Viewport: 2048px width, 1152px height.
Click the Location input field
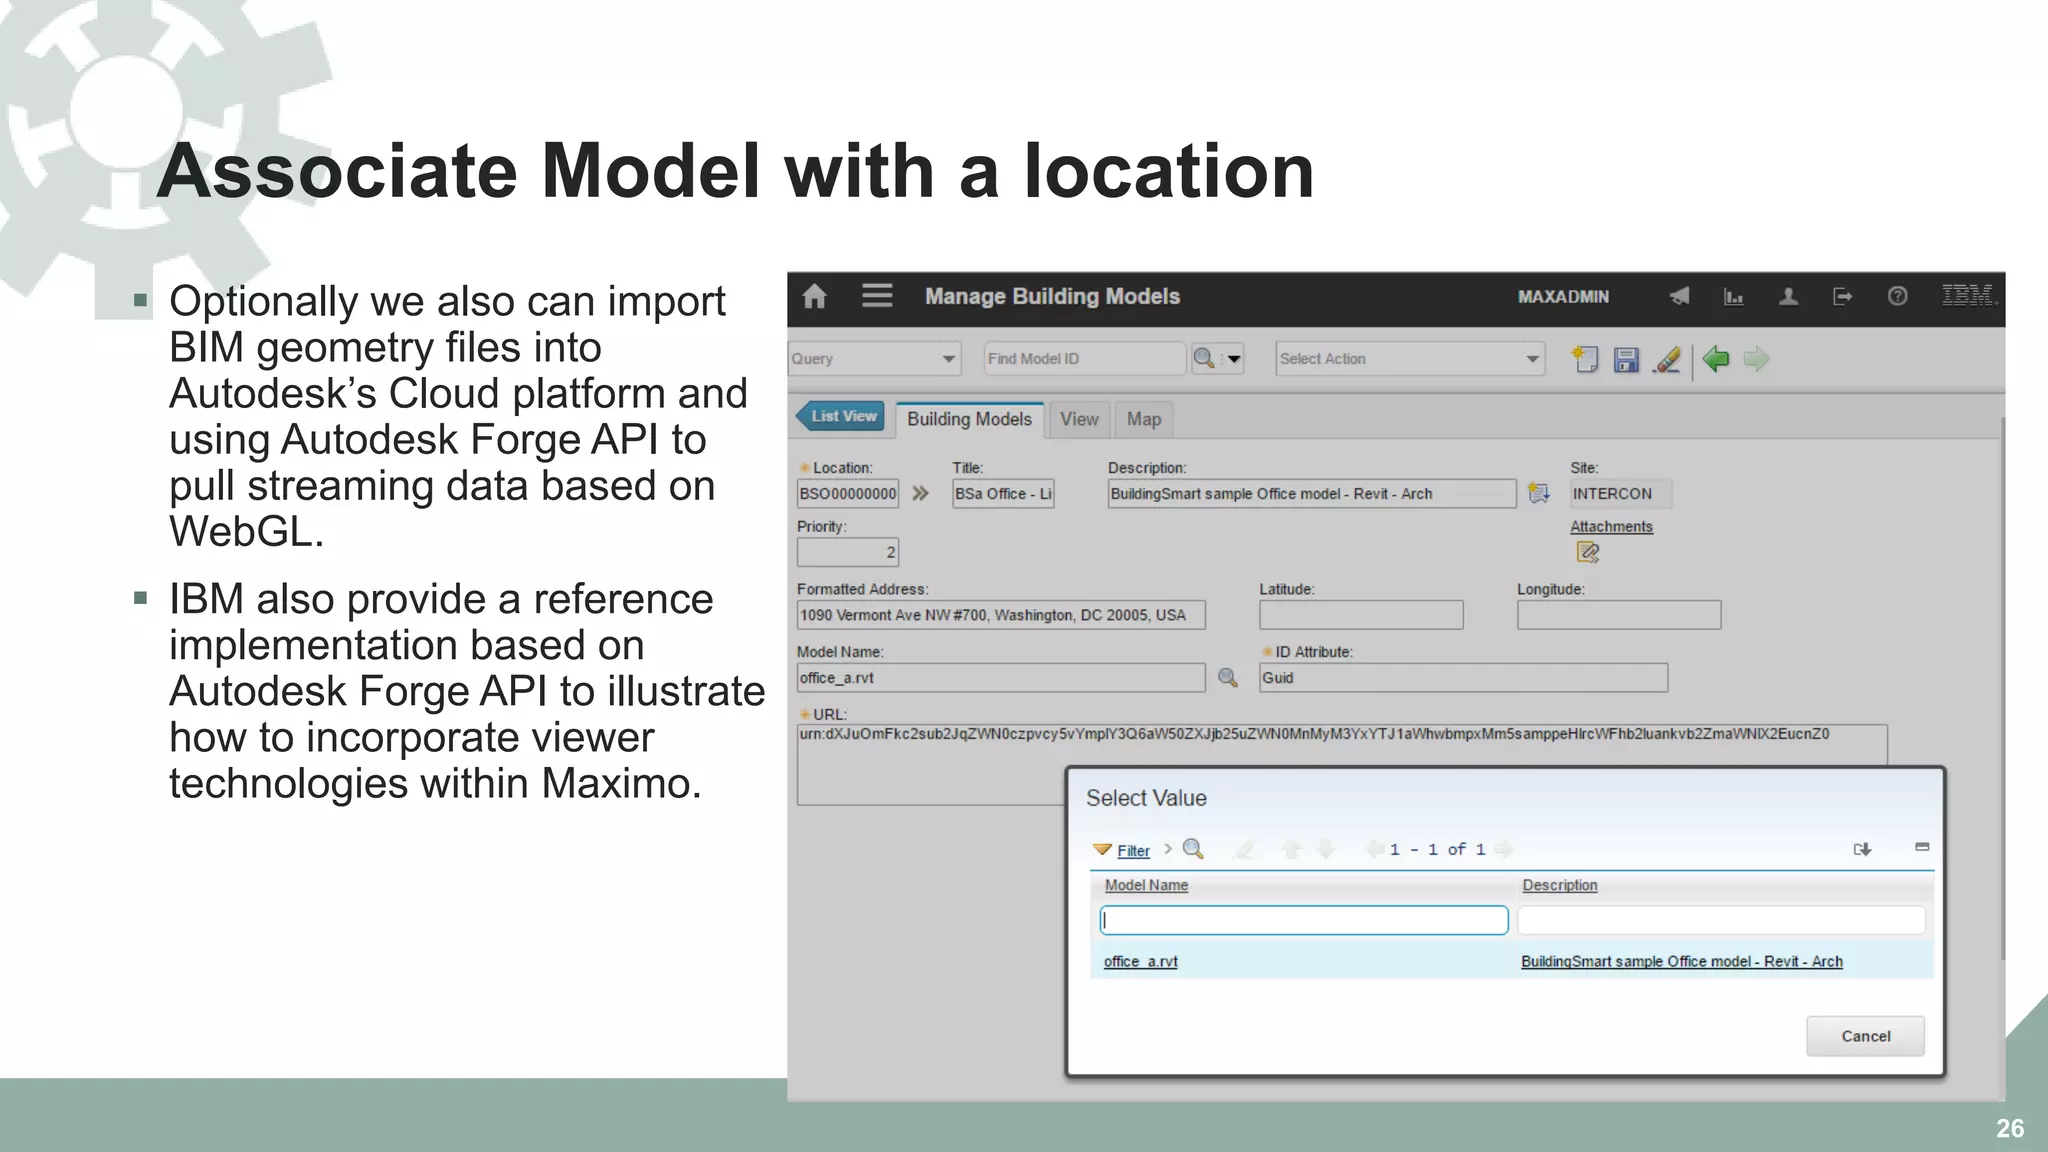click(848, 493)
